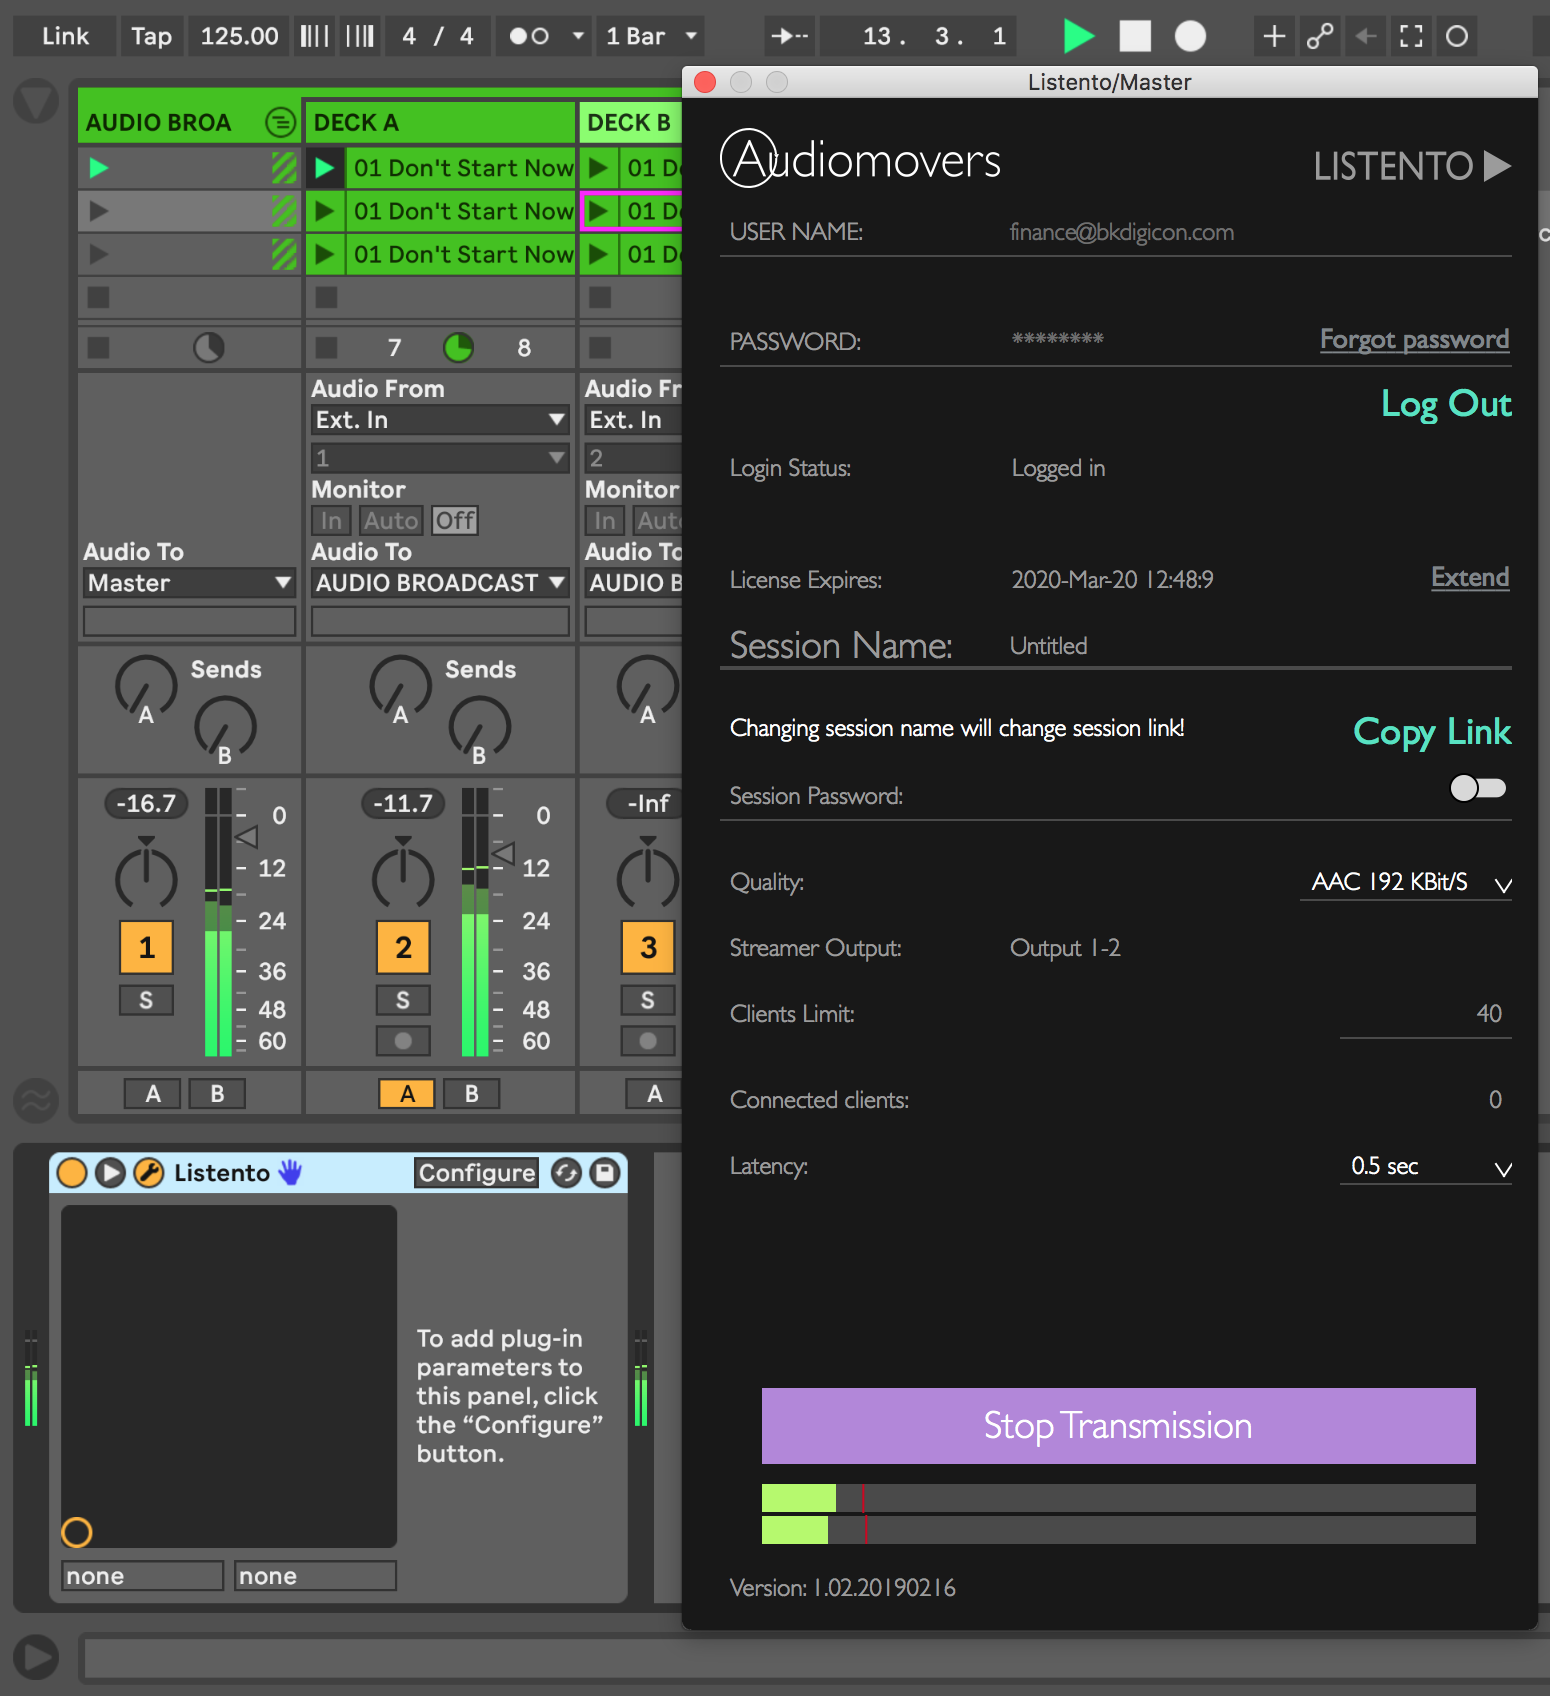This screenshot has width=1550, height=1696.
Task: Click the Arrangement Record button
Action: pyautogui.click(x=1190, y=36)
